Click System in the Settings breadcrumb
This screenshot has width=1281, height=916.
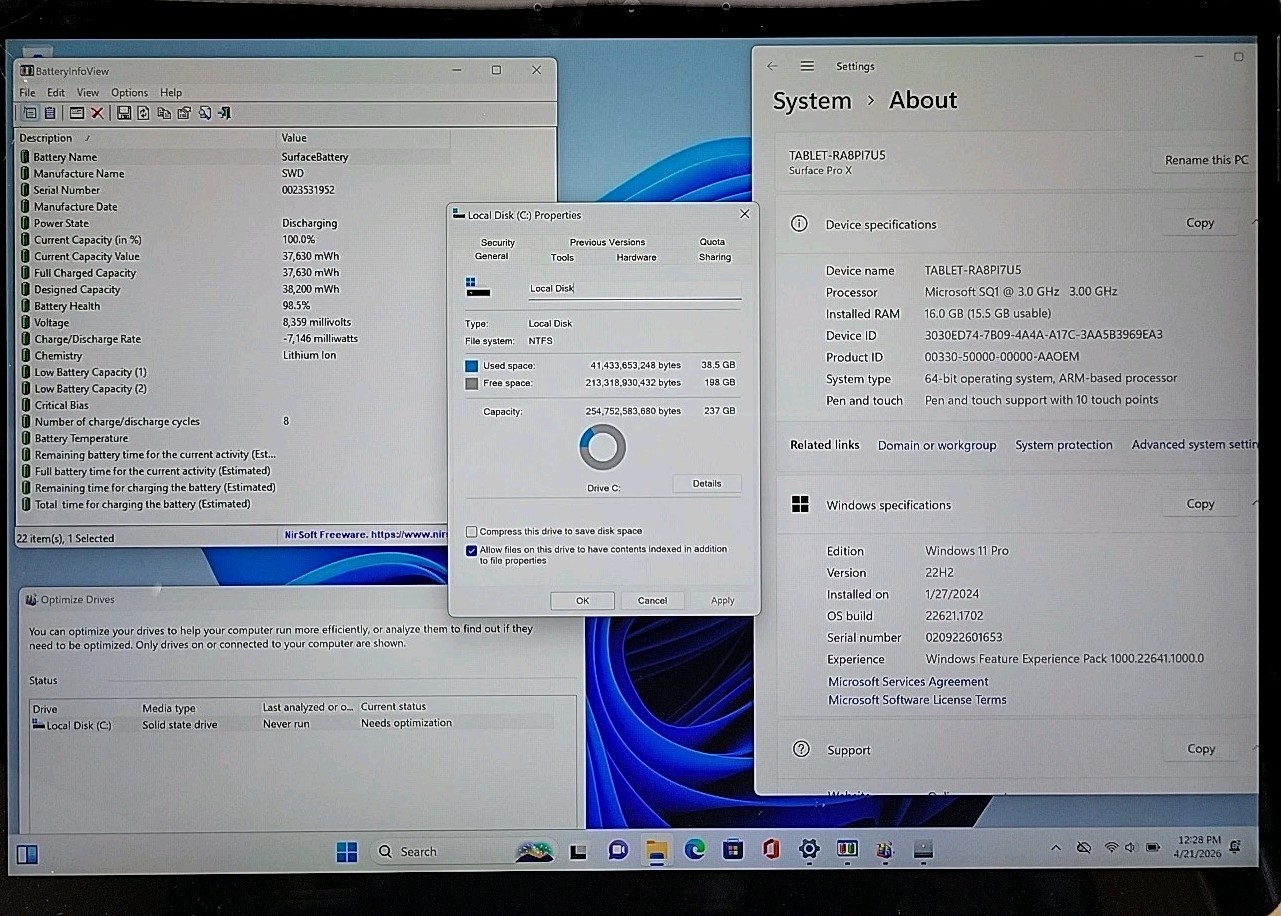click(811, 101)
